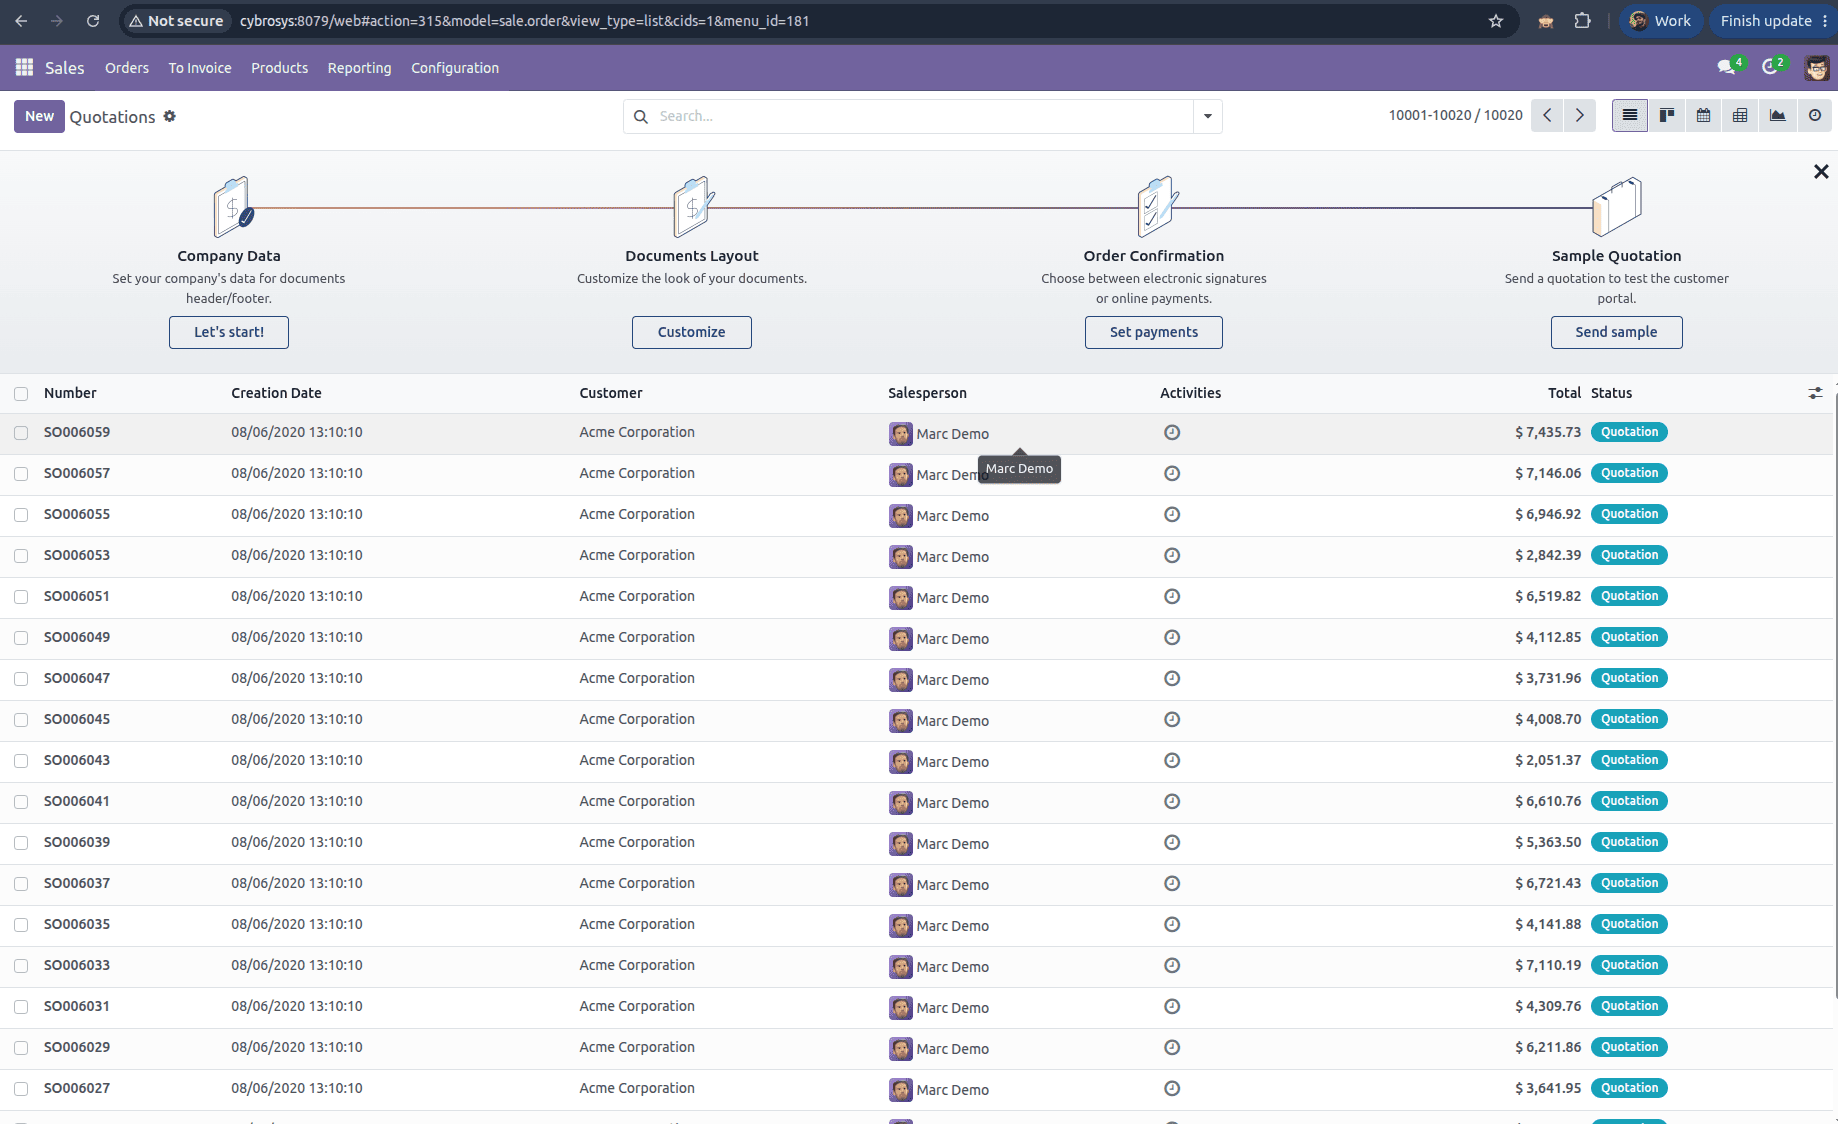Screen dimensions: 1838x1124
Task: Open activity clock for SO006045
Action: [1172, 720]
